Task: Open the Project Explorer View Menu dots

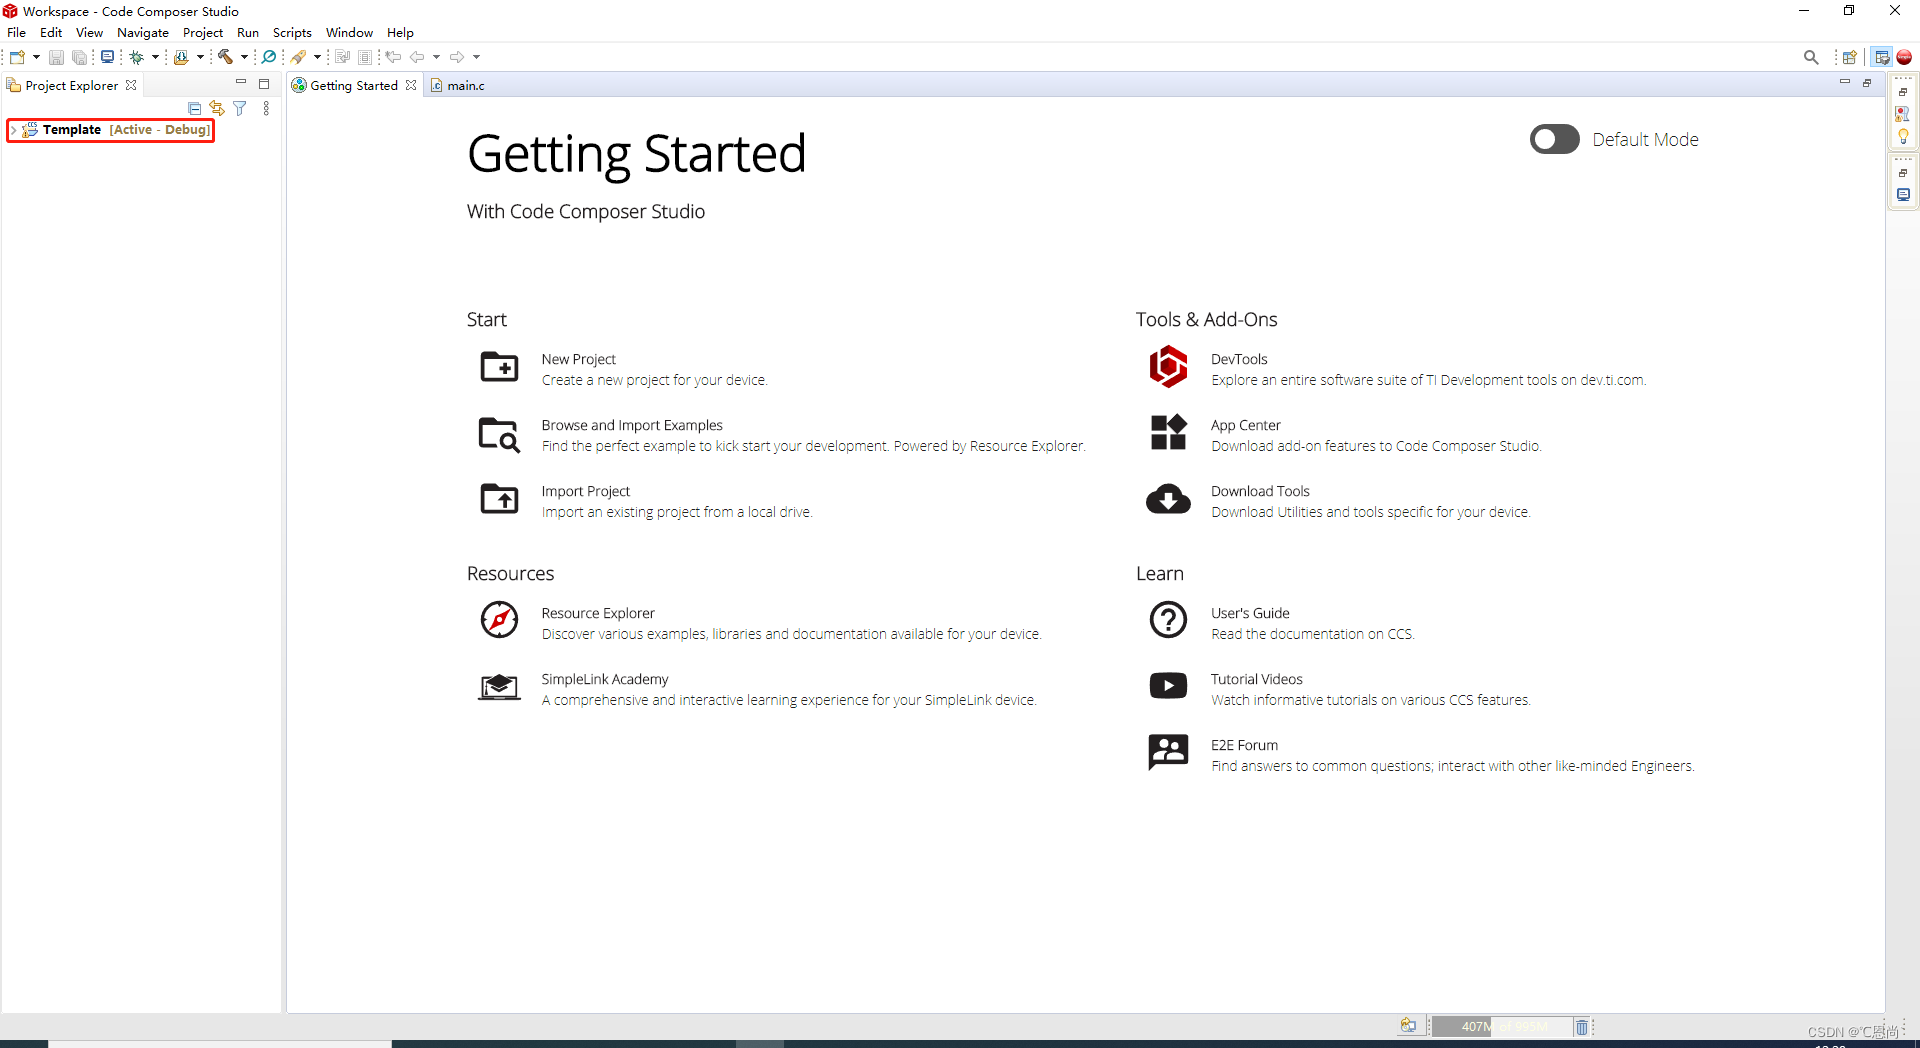Action: 266,108
